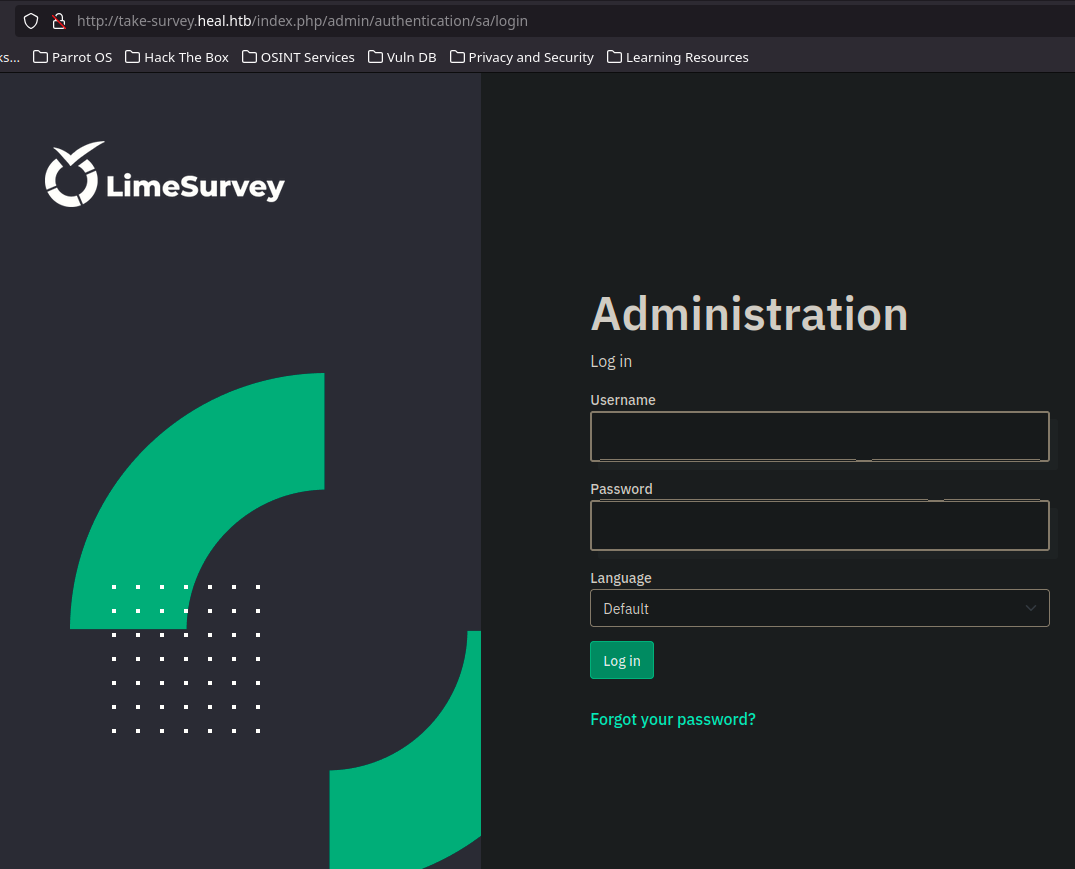The width and height of the screenshot is (1075, 869).
Task: Click the green Log in button
Action: point(622,660)
